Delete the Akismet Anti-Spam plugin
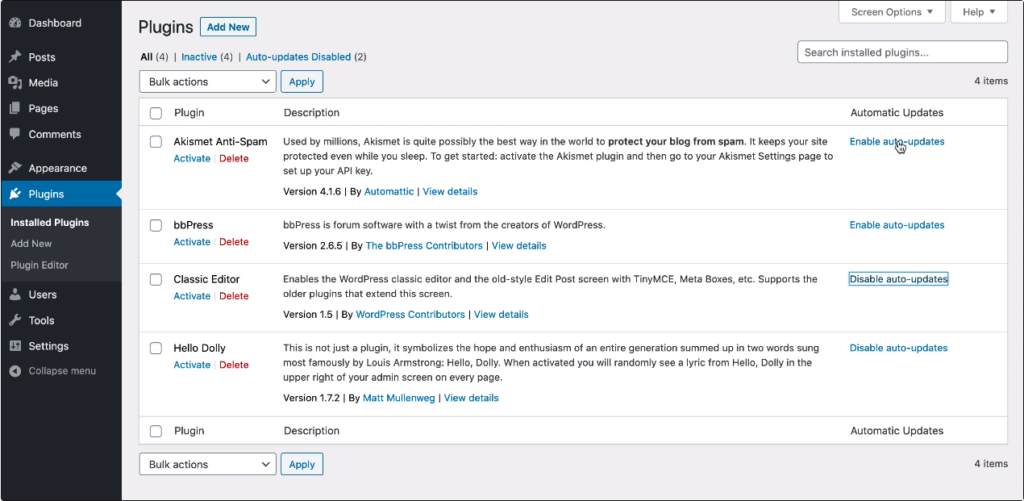 coord(234,158)
